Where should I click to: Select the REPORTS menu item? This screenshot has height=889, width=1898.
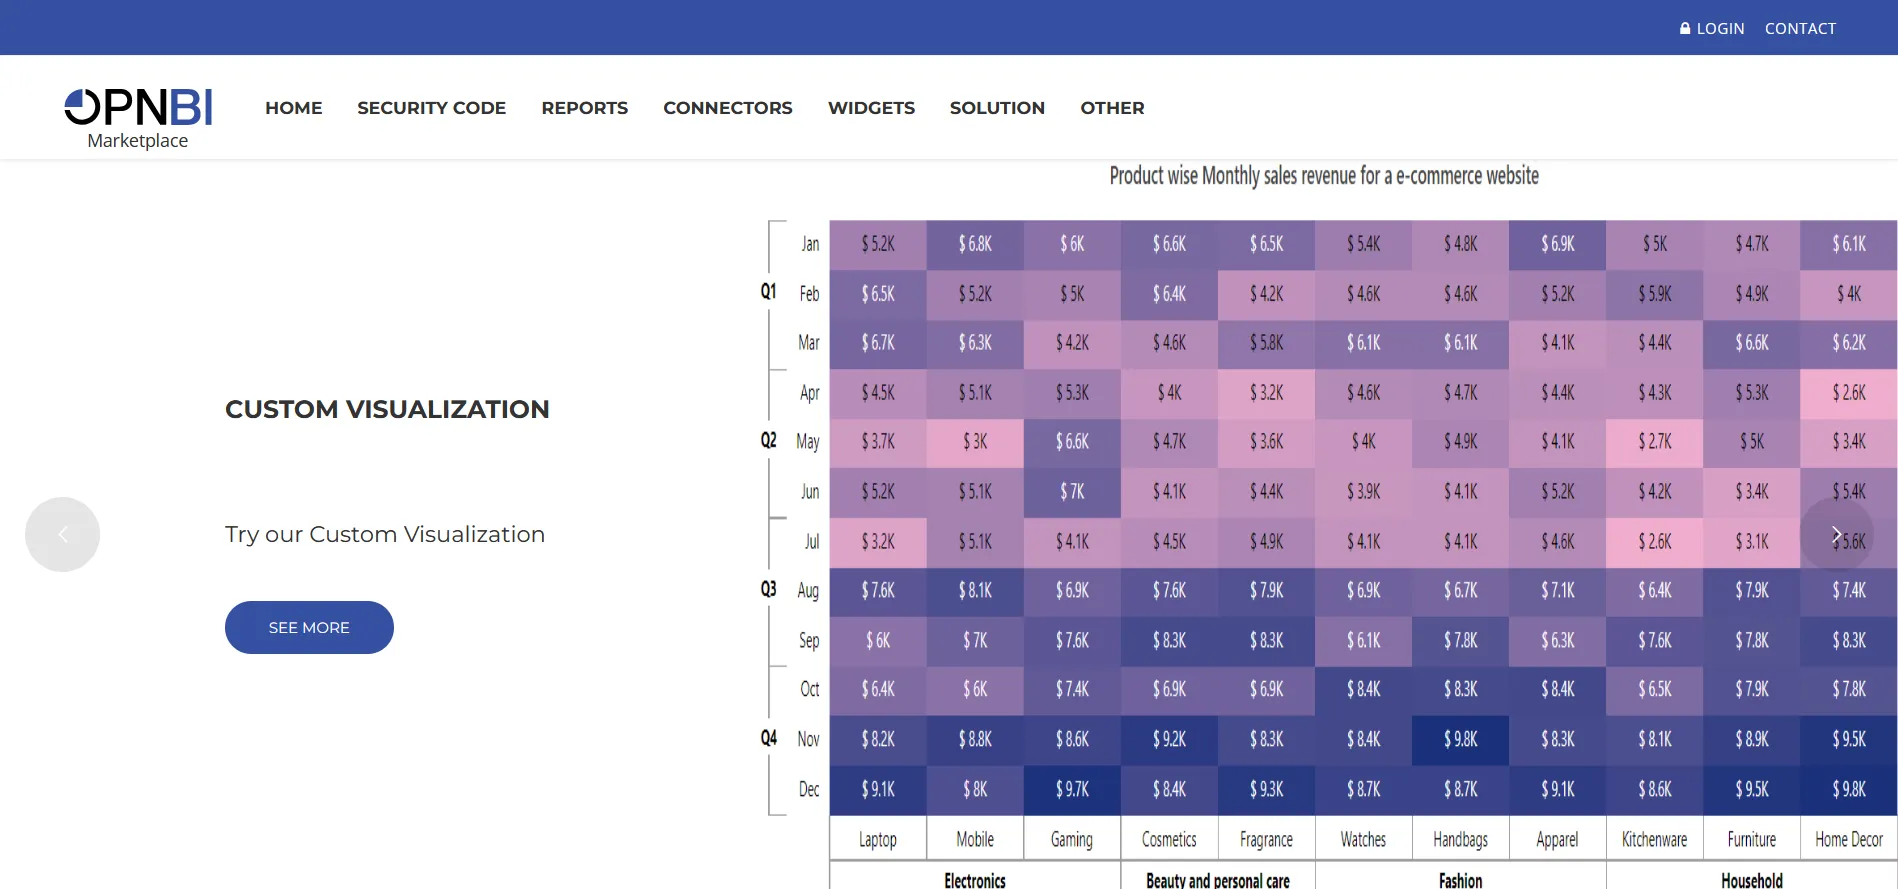[585, 108]
